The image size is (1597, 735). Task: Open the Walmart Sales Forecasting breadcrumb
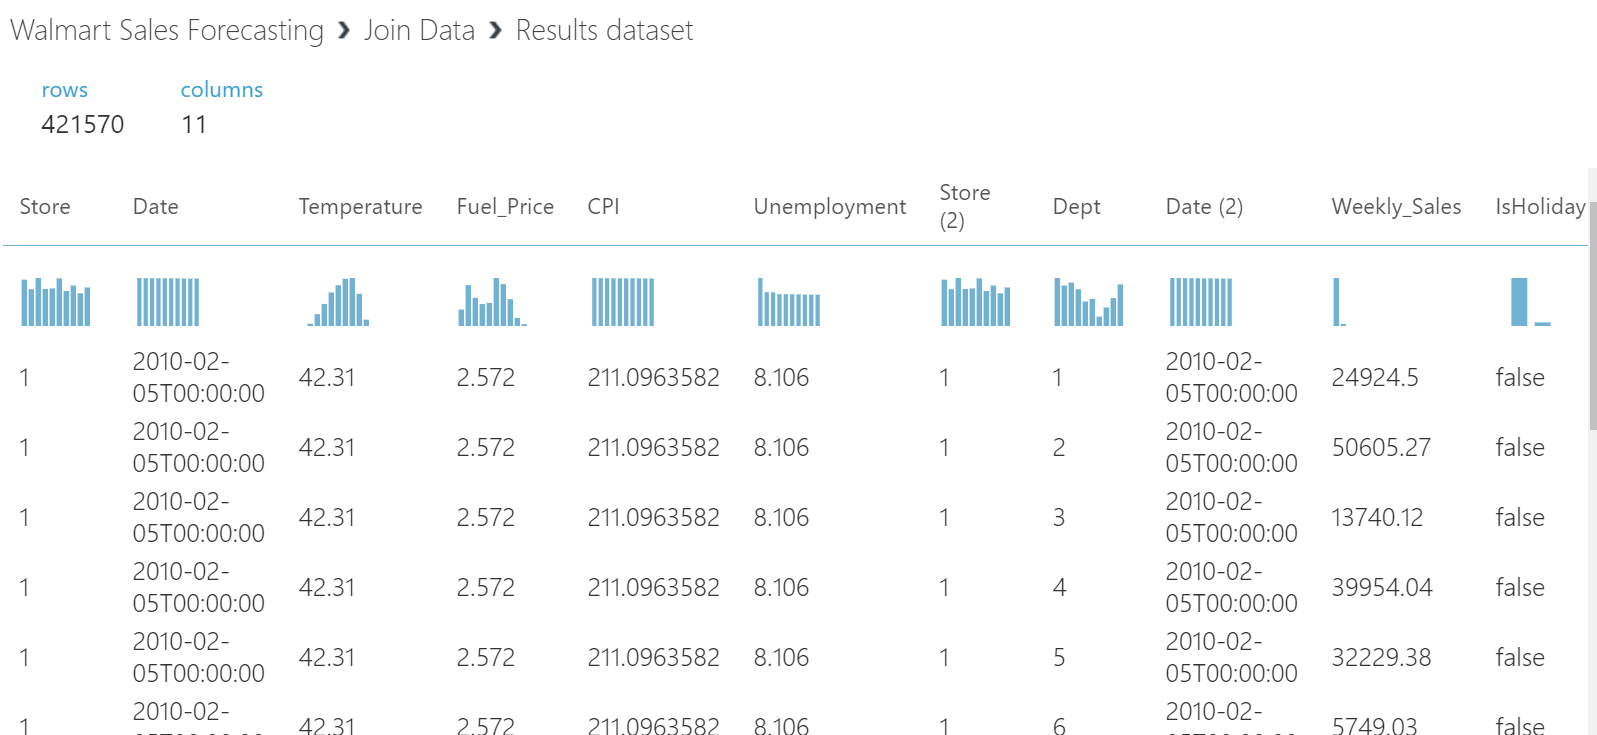tap(167, 30)
